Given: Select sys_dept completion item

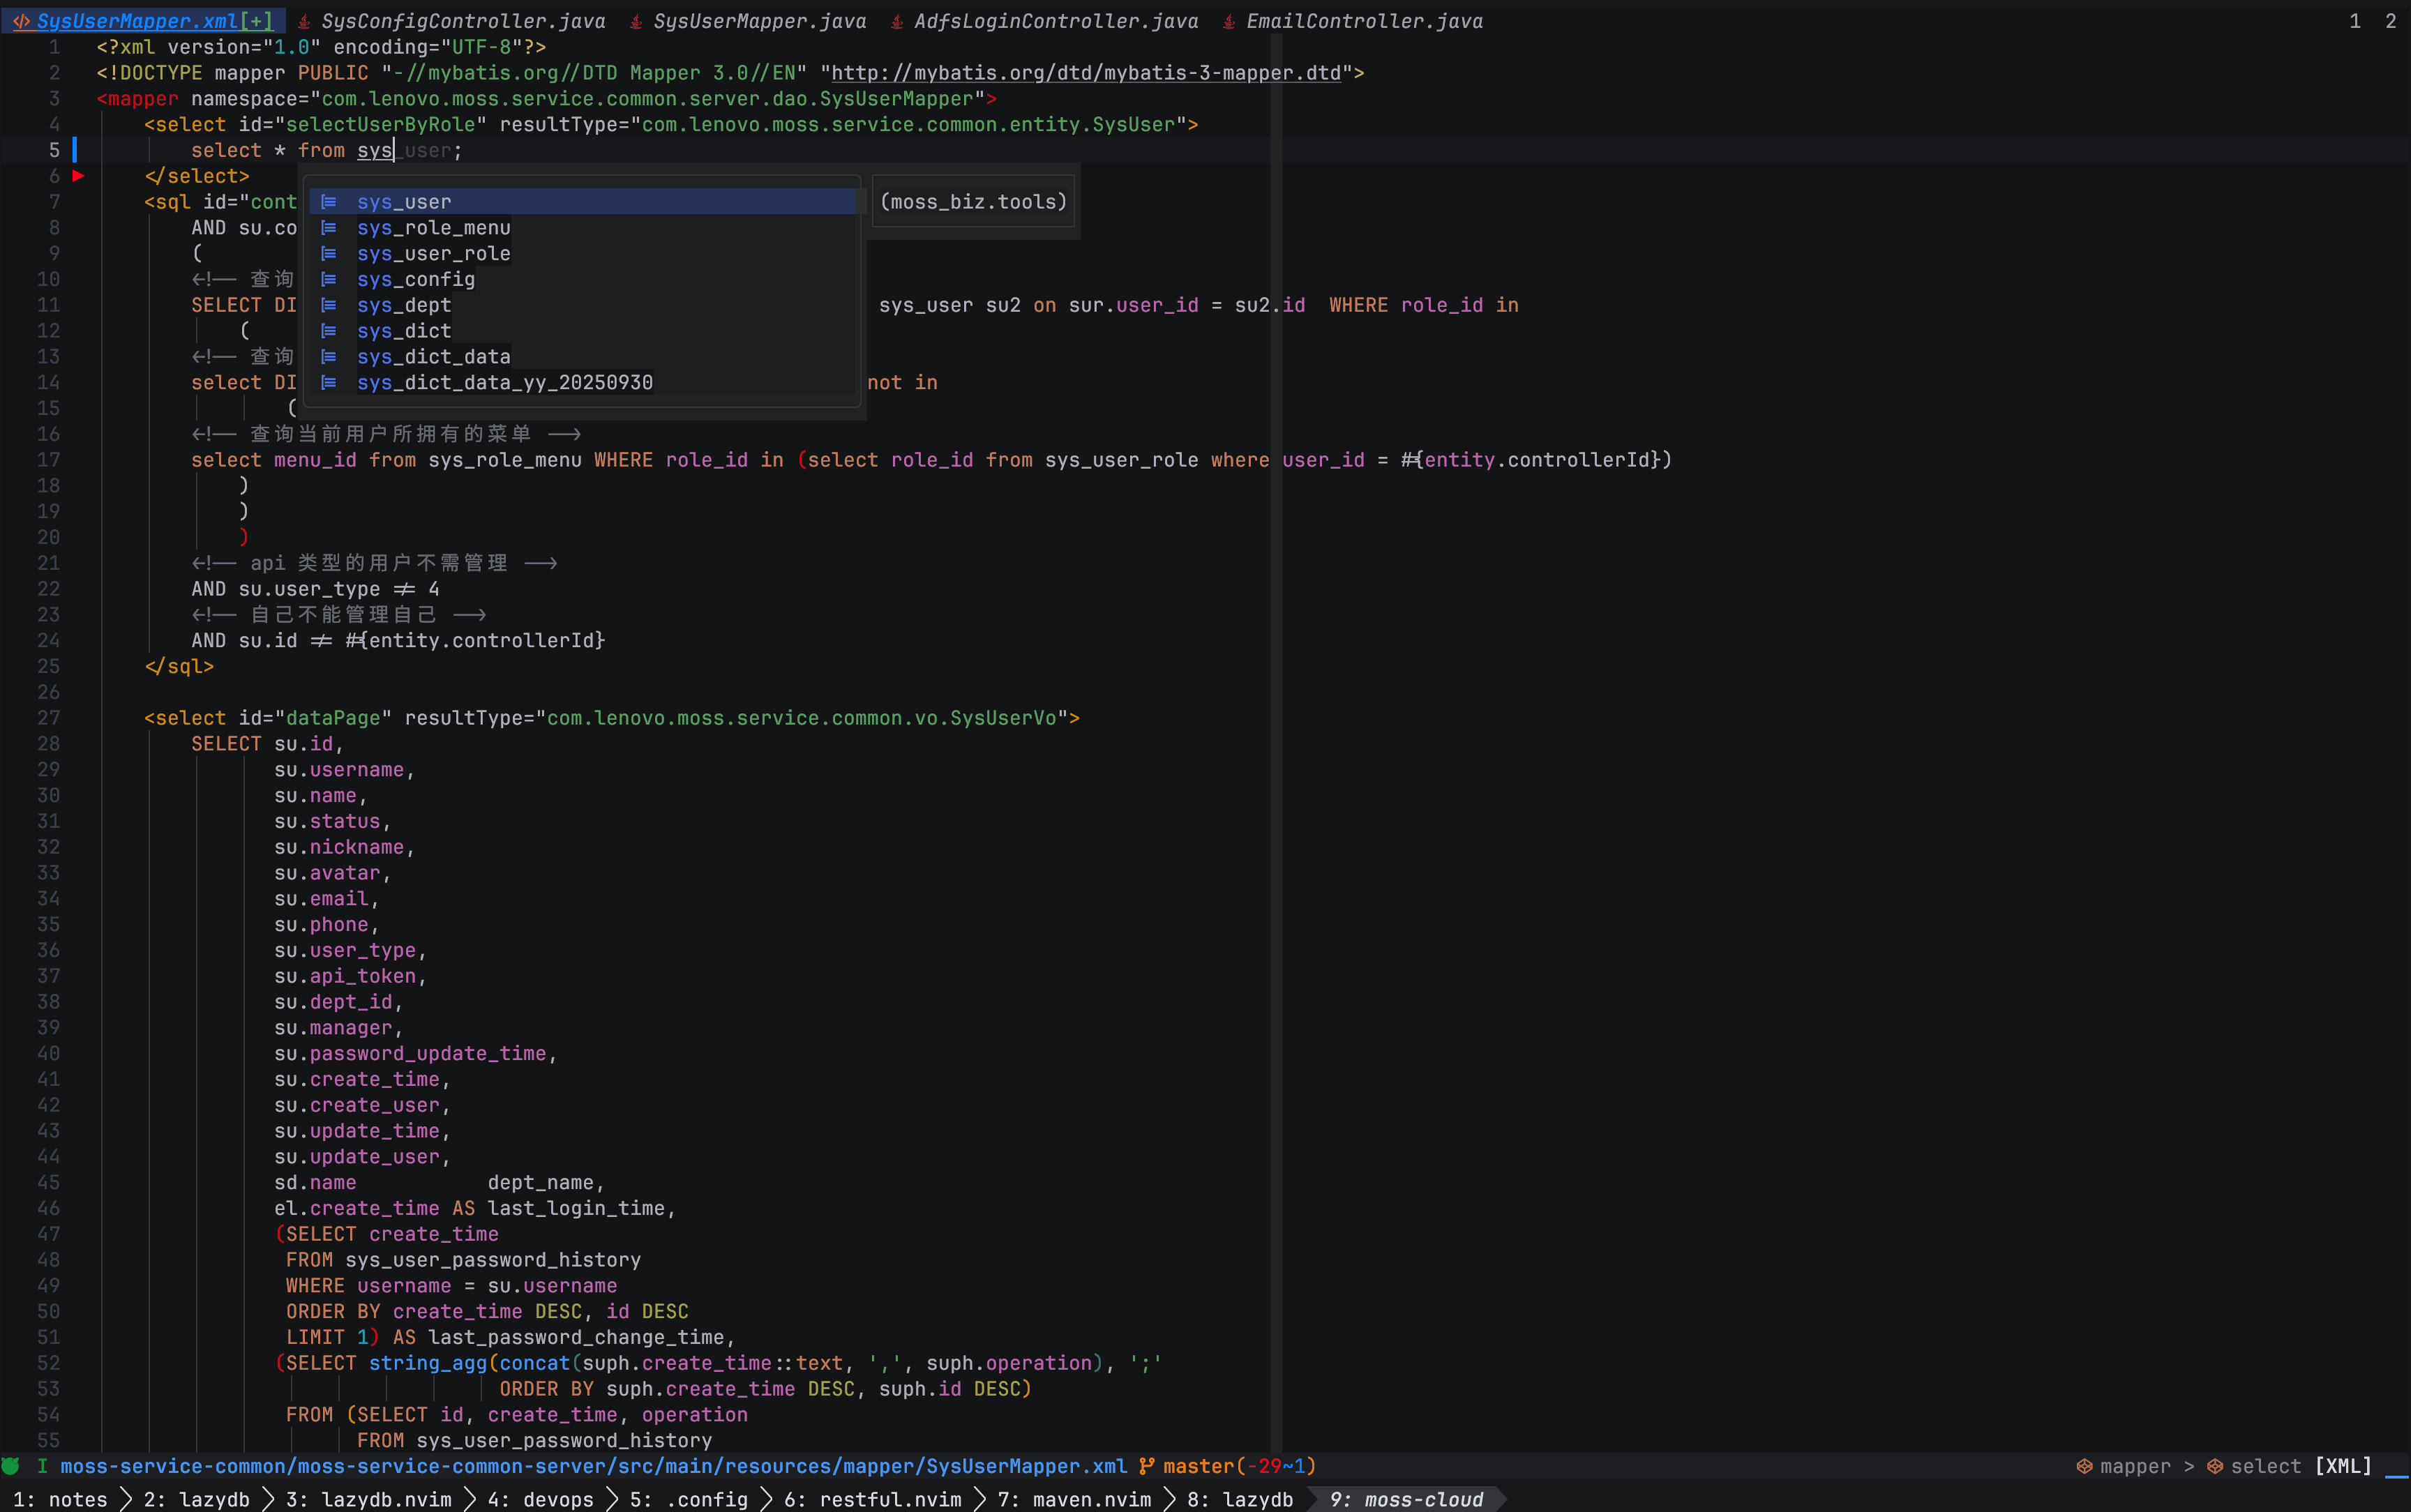Looking at the screenshot, I should 582,305.
